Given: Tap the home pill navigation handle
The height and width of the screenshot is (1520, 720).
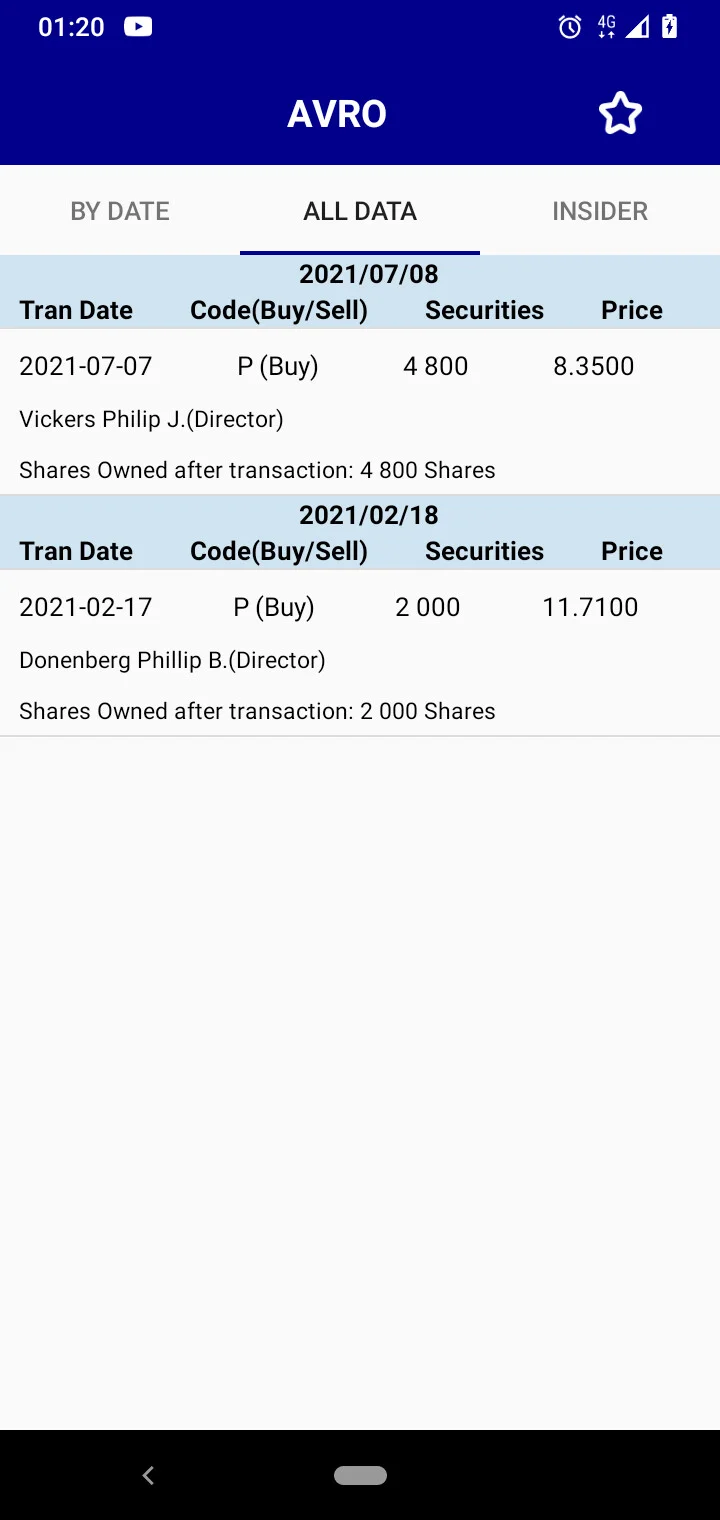Looking at the screenshot, I should point(360,1475).
